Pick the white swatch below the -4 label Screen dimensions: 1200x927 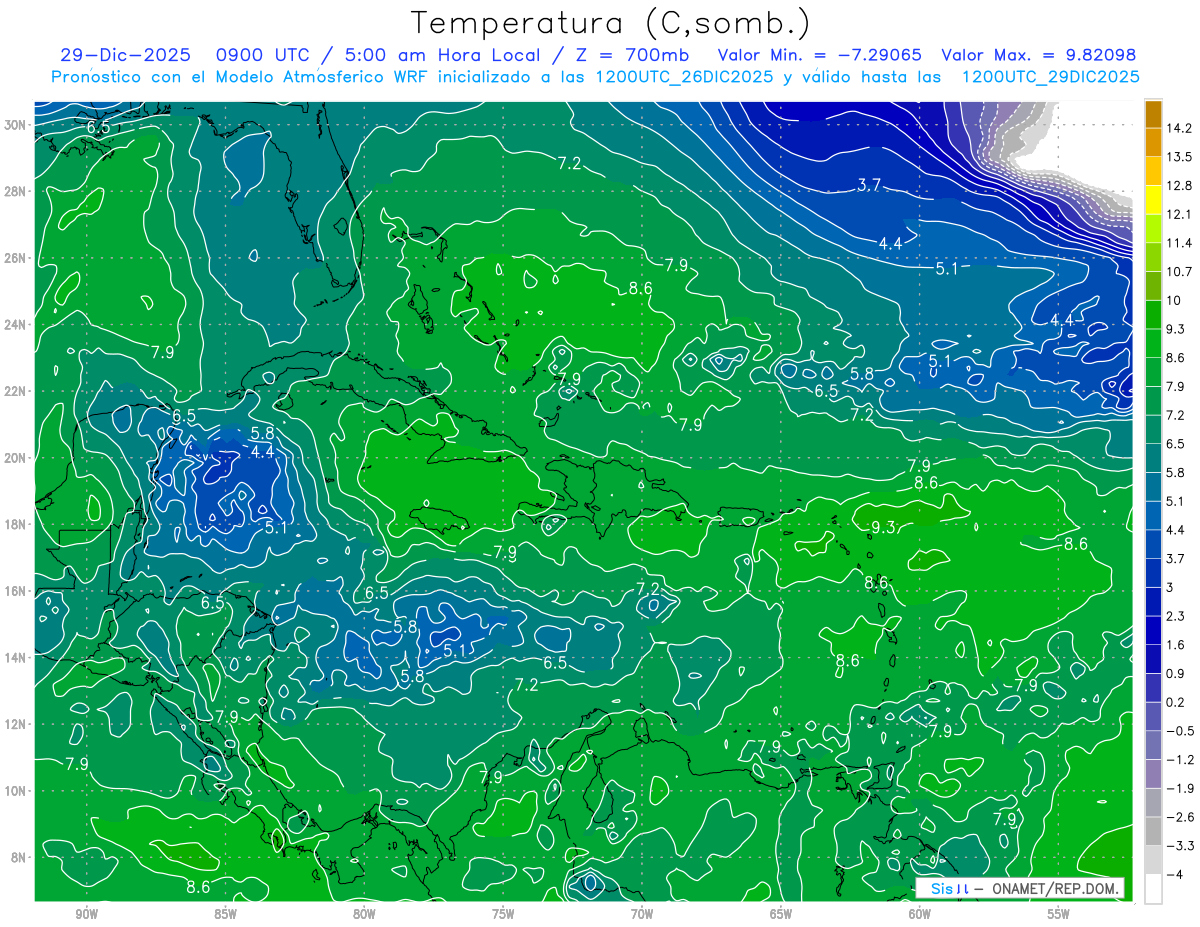pos(1153,888)
